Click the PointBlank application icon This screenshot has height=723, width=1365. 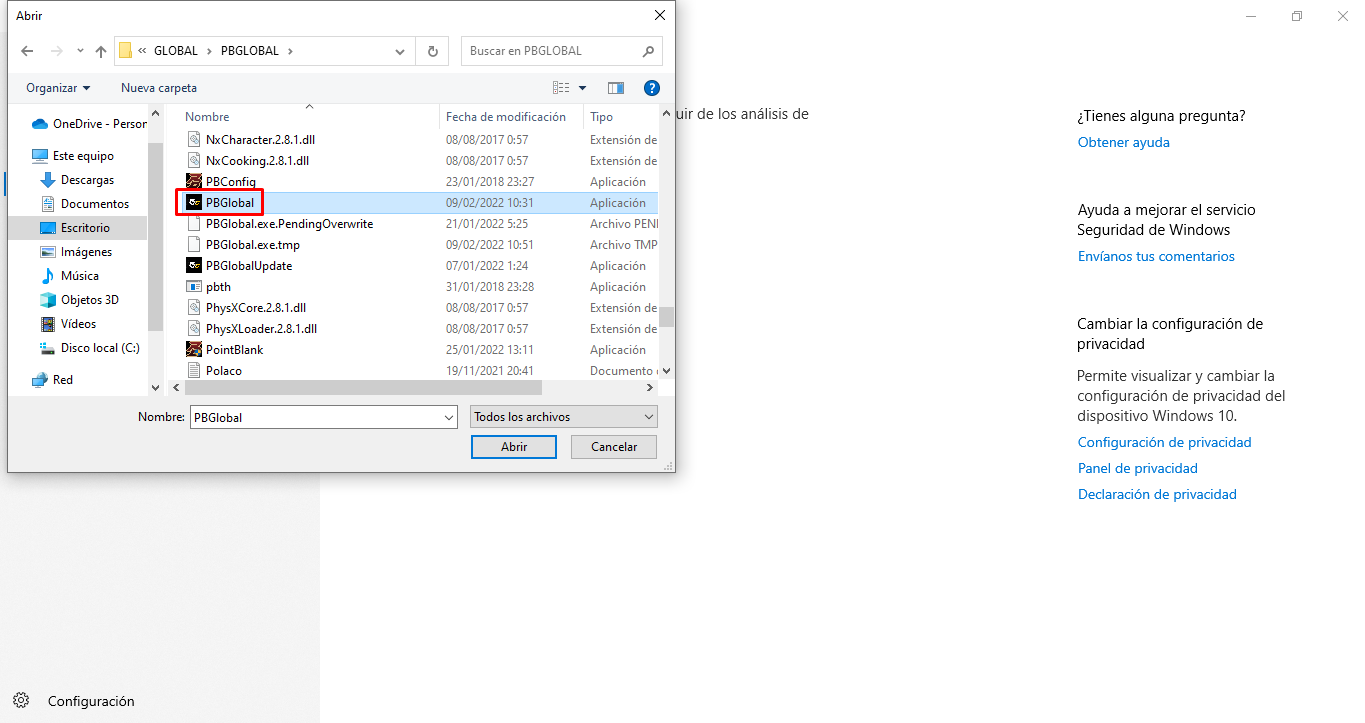point(195,350)
